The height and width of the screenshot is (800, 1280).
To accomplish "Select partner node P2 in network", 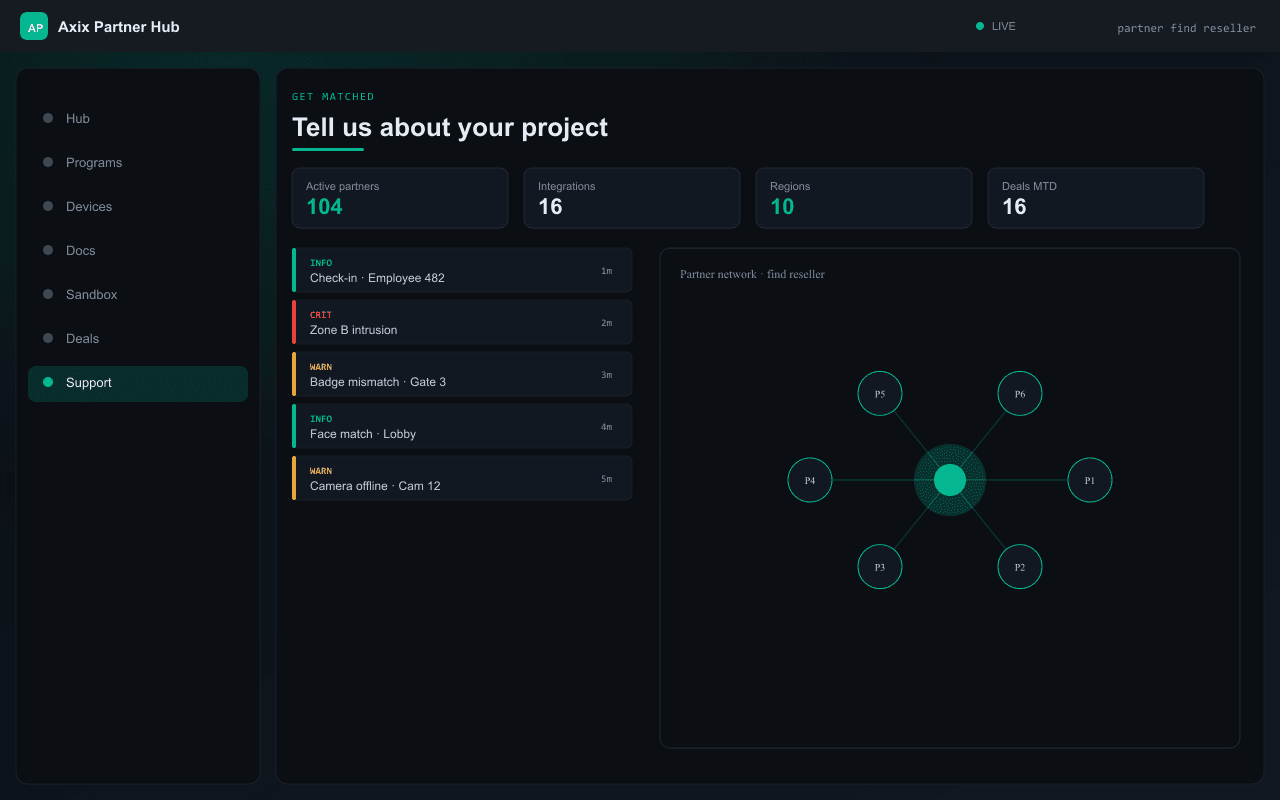I will pyautogui.click(x=1020, y=567).
